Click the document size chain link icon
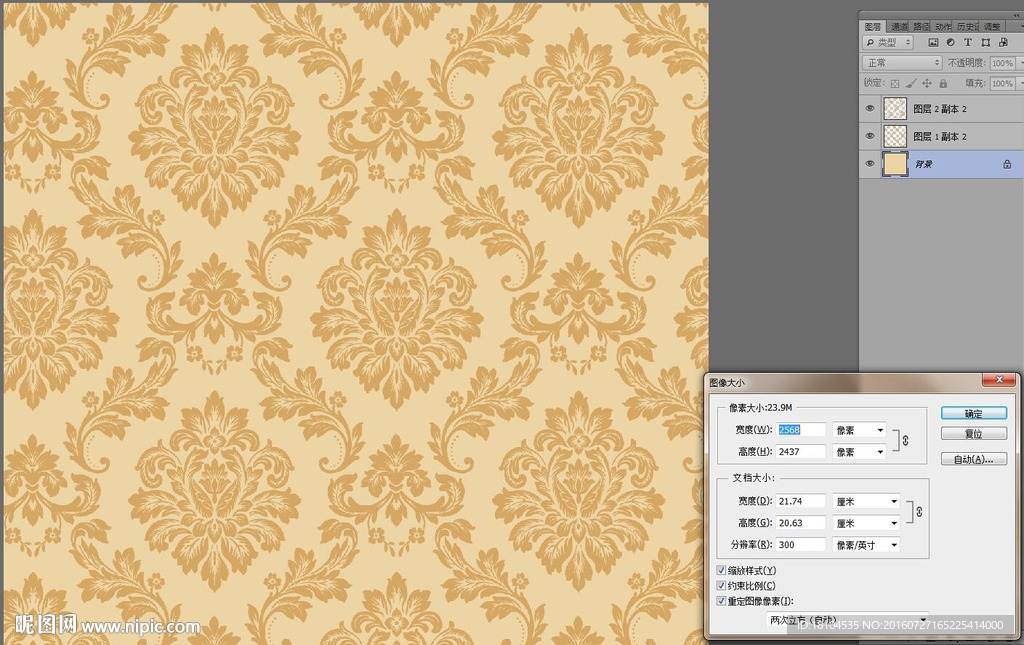1024x645 pixels. 920,512
